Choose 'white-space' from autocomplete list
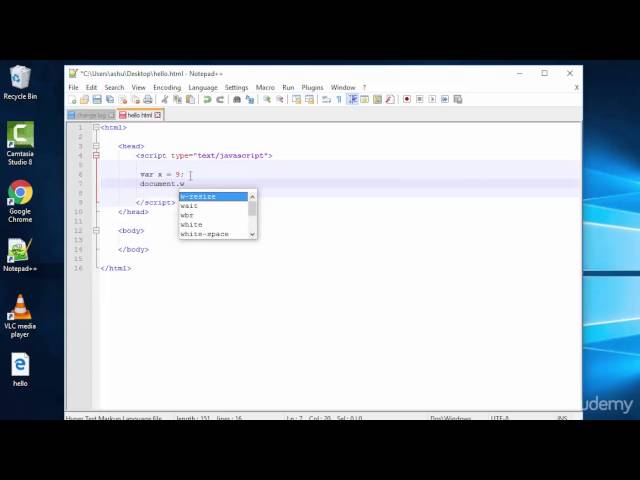640x480 pixels. pyautogui.click(x=204, y=234)
